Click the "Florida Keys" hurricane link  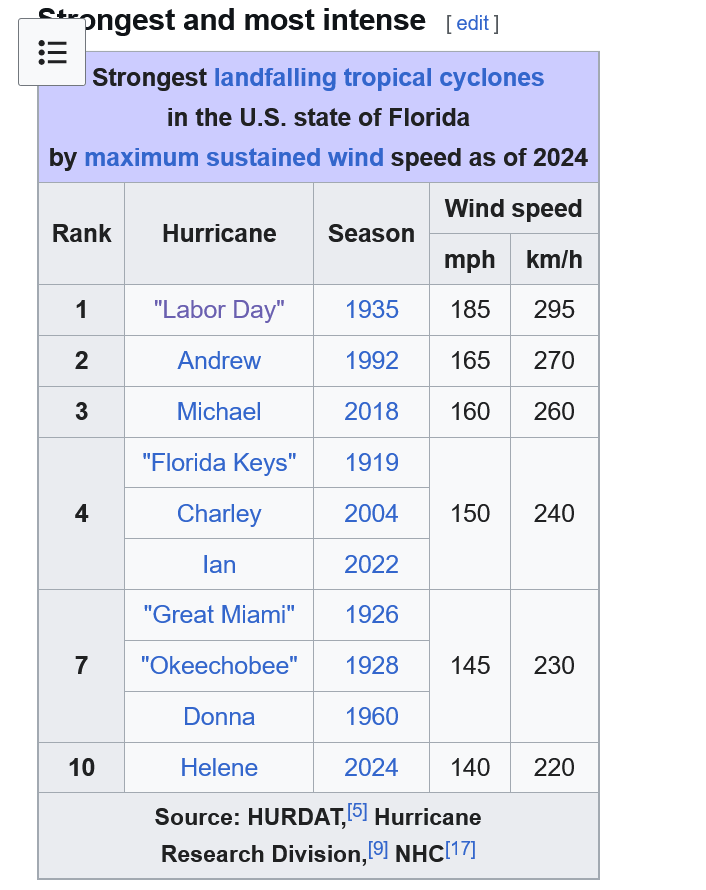(x=219, y=463)
